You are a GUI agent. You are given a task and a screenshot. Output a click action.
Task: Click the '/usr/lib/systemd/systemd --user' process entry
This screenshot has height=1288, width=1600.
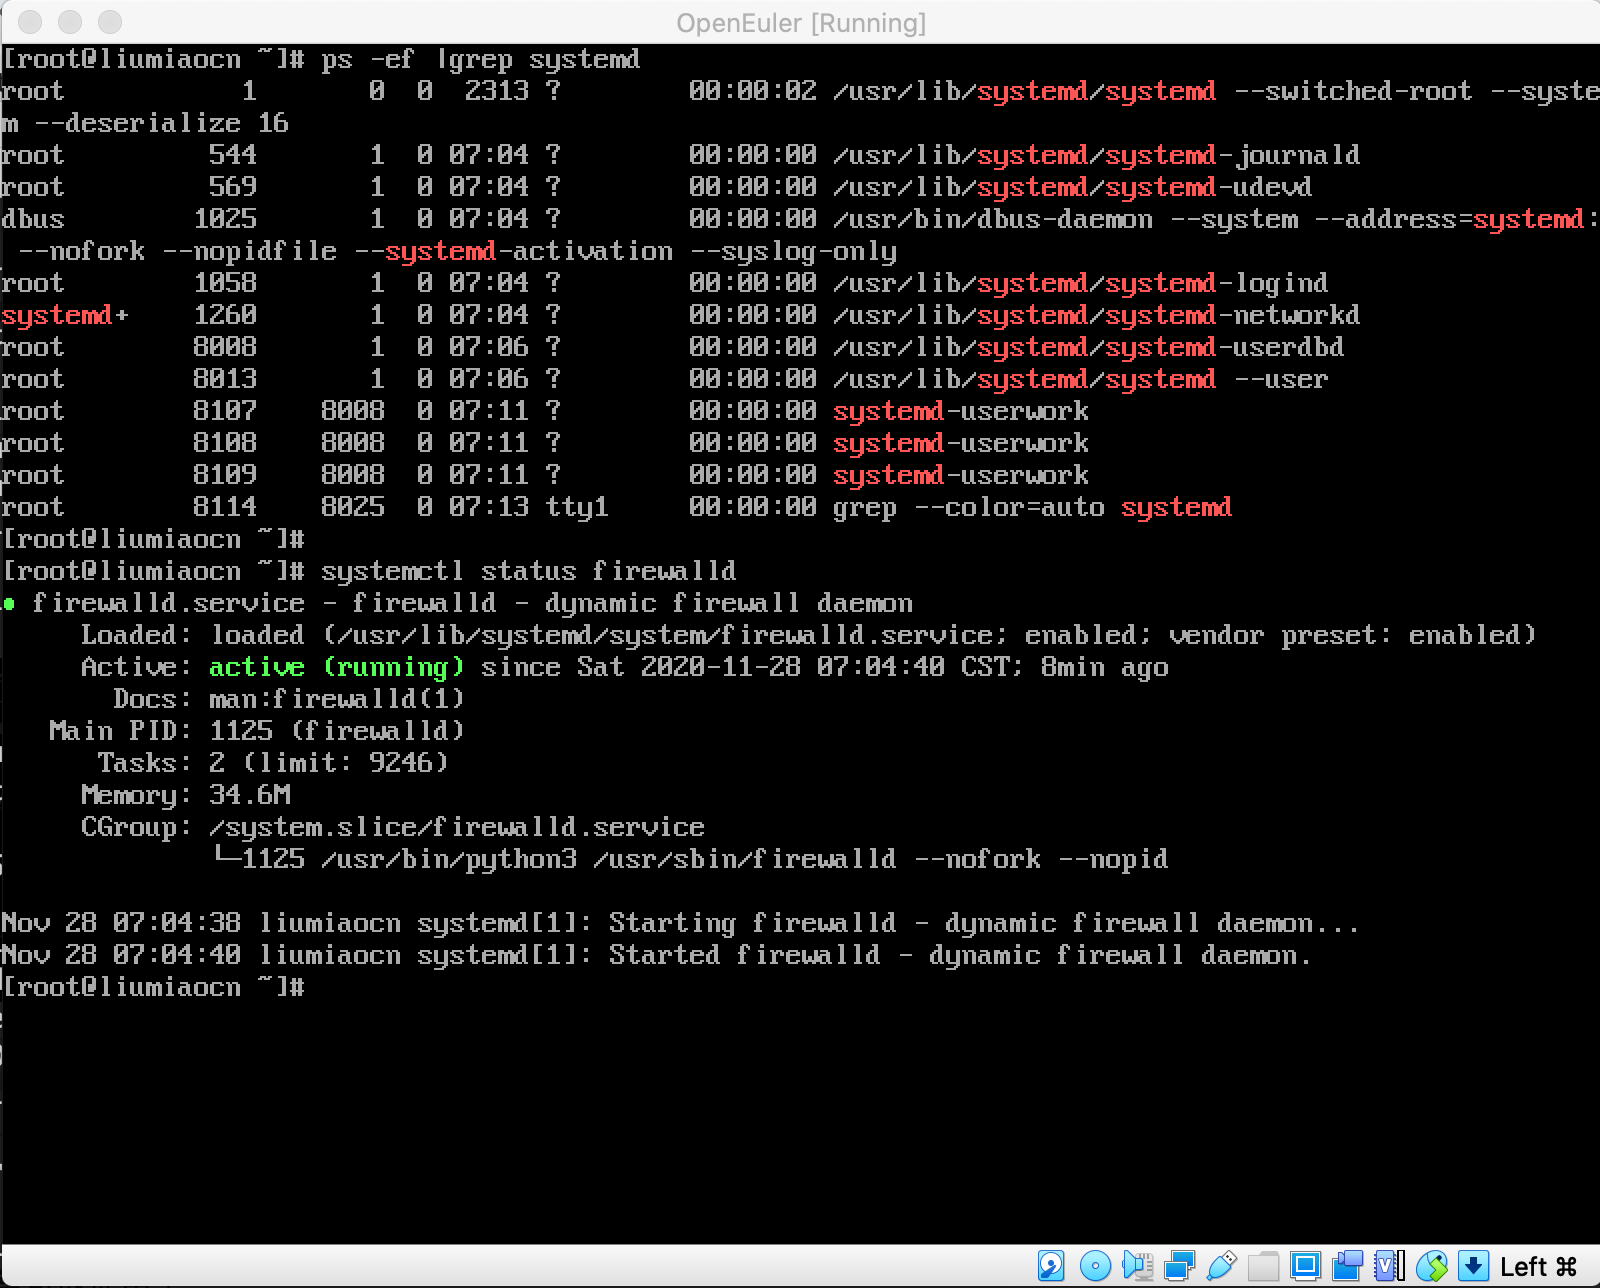click(1081, 379)
